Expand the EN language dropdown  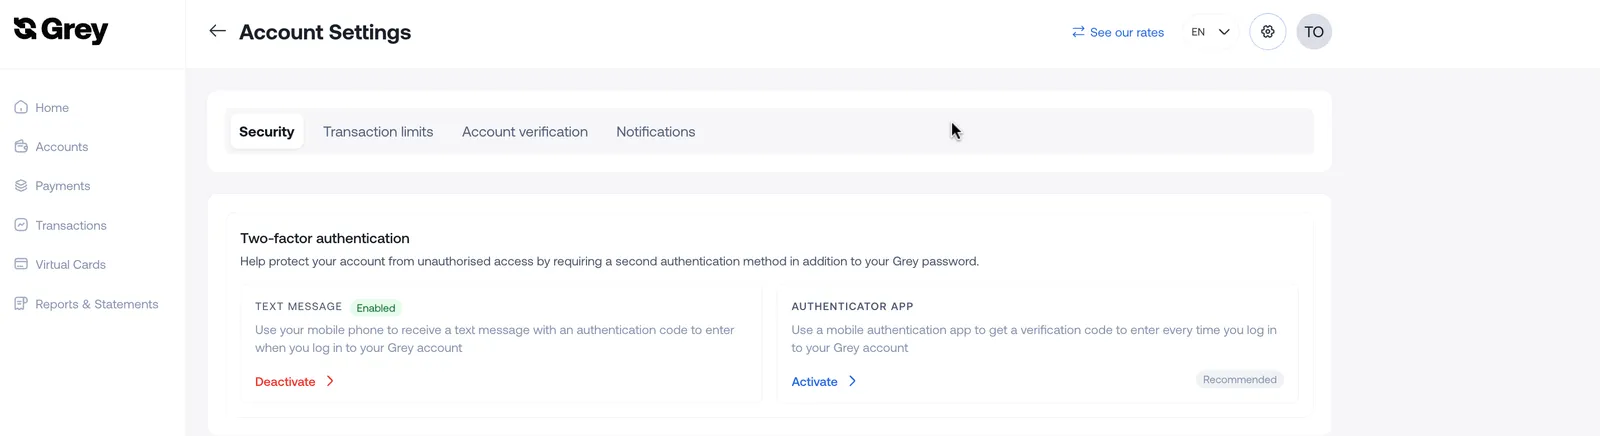click(x=1211, y=32)
